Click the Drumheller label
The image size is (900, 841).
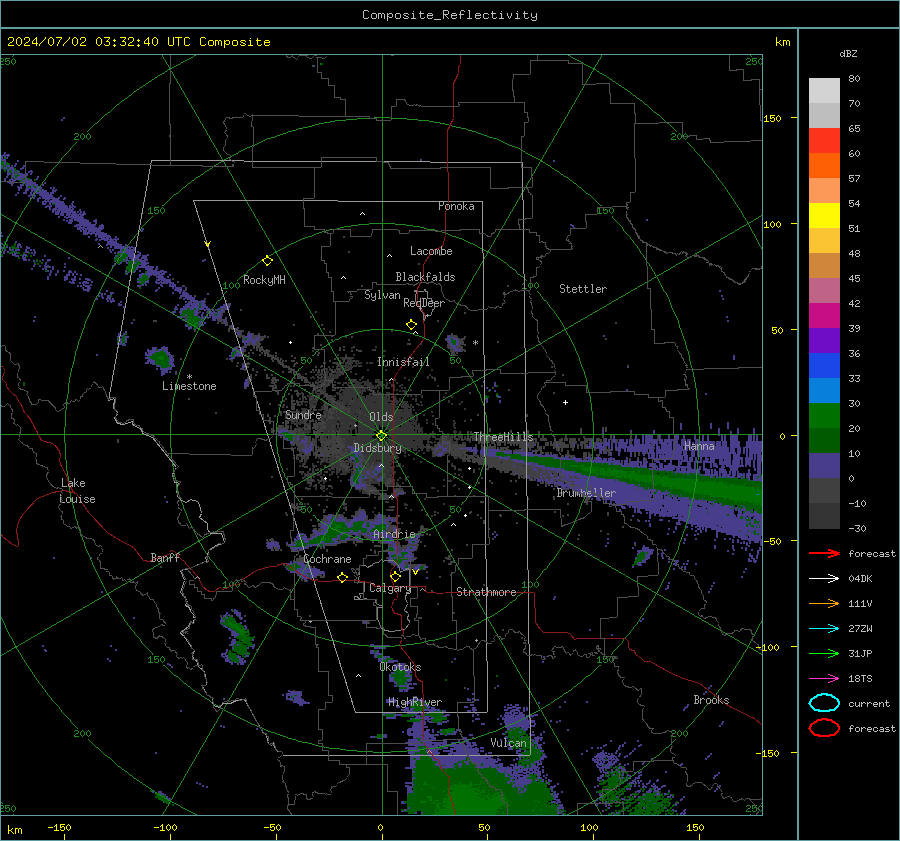(x=586, y=493)
